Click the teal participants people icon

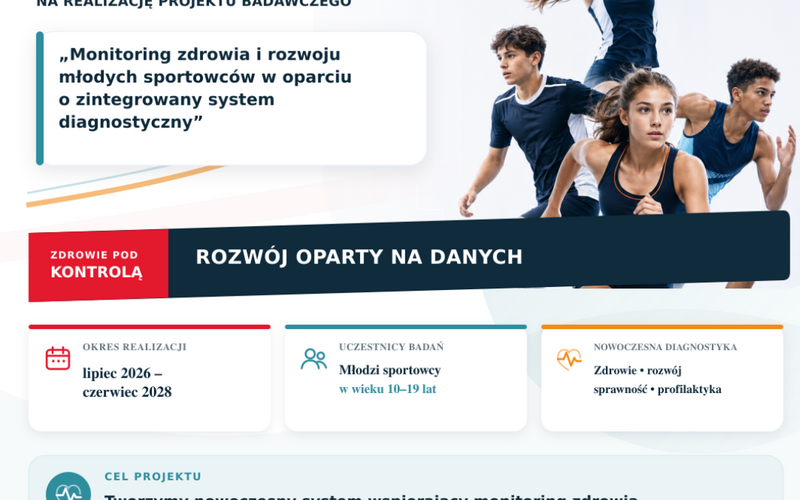click(x=314, y=359)
